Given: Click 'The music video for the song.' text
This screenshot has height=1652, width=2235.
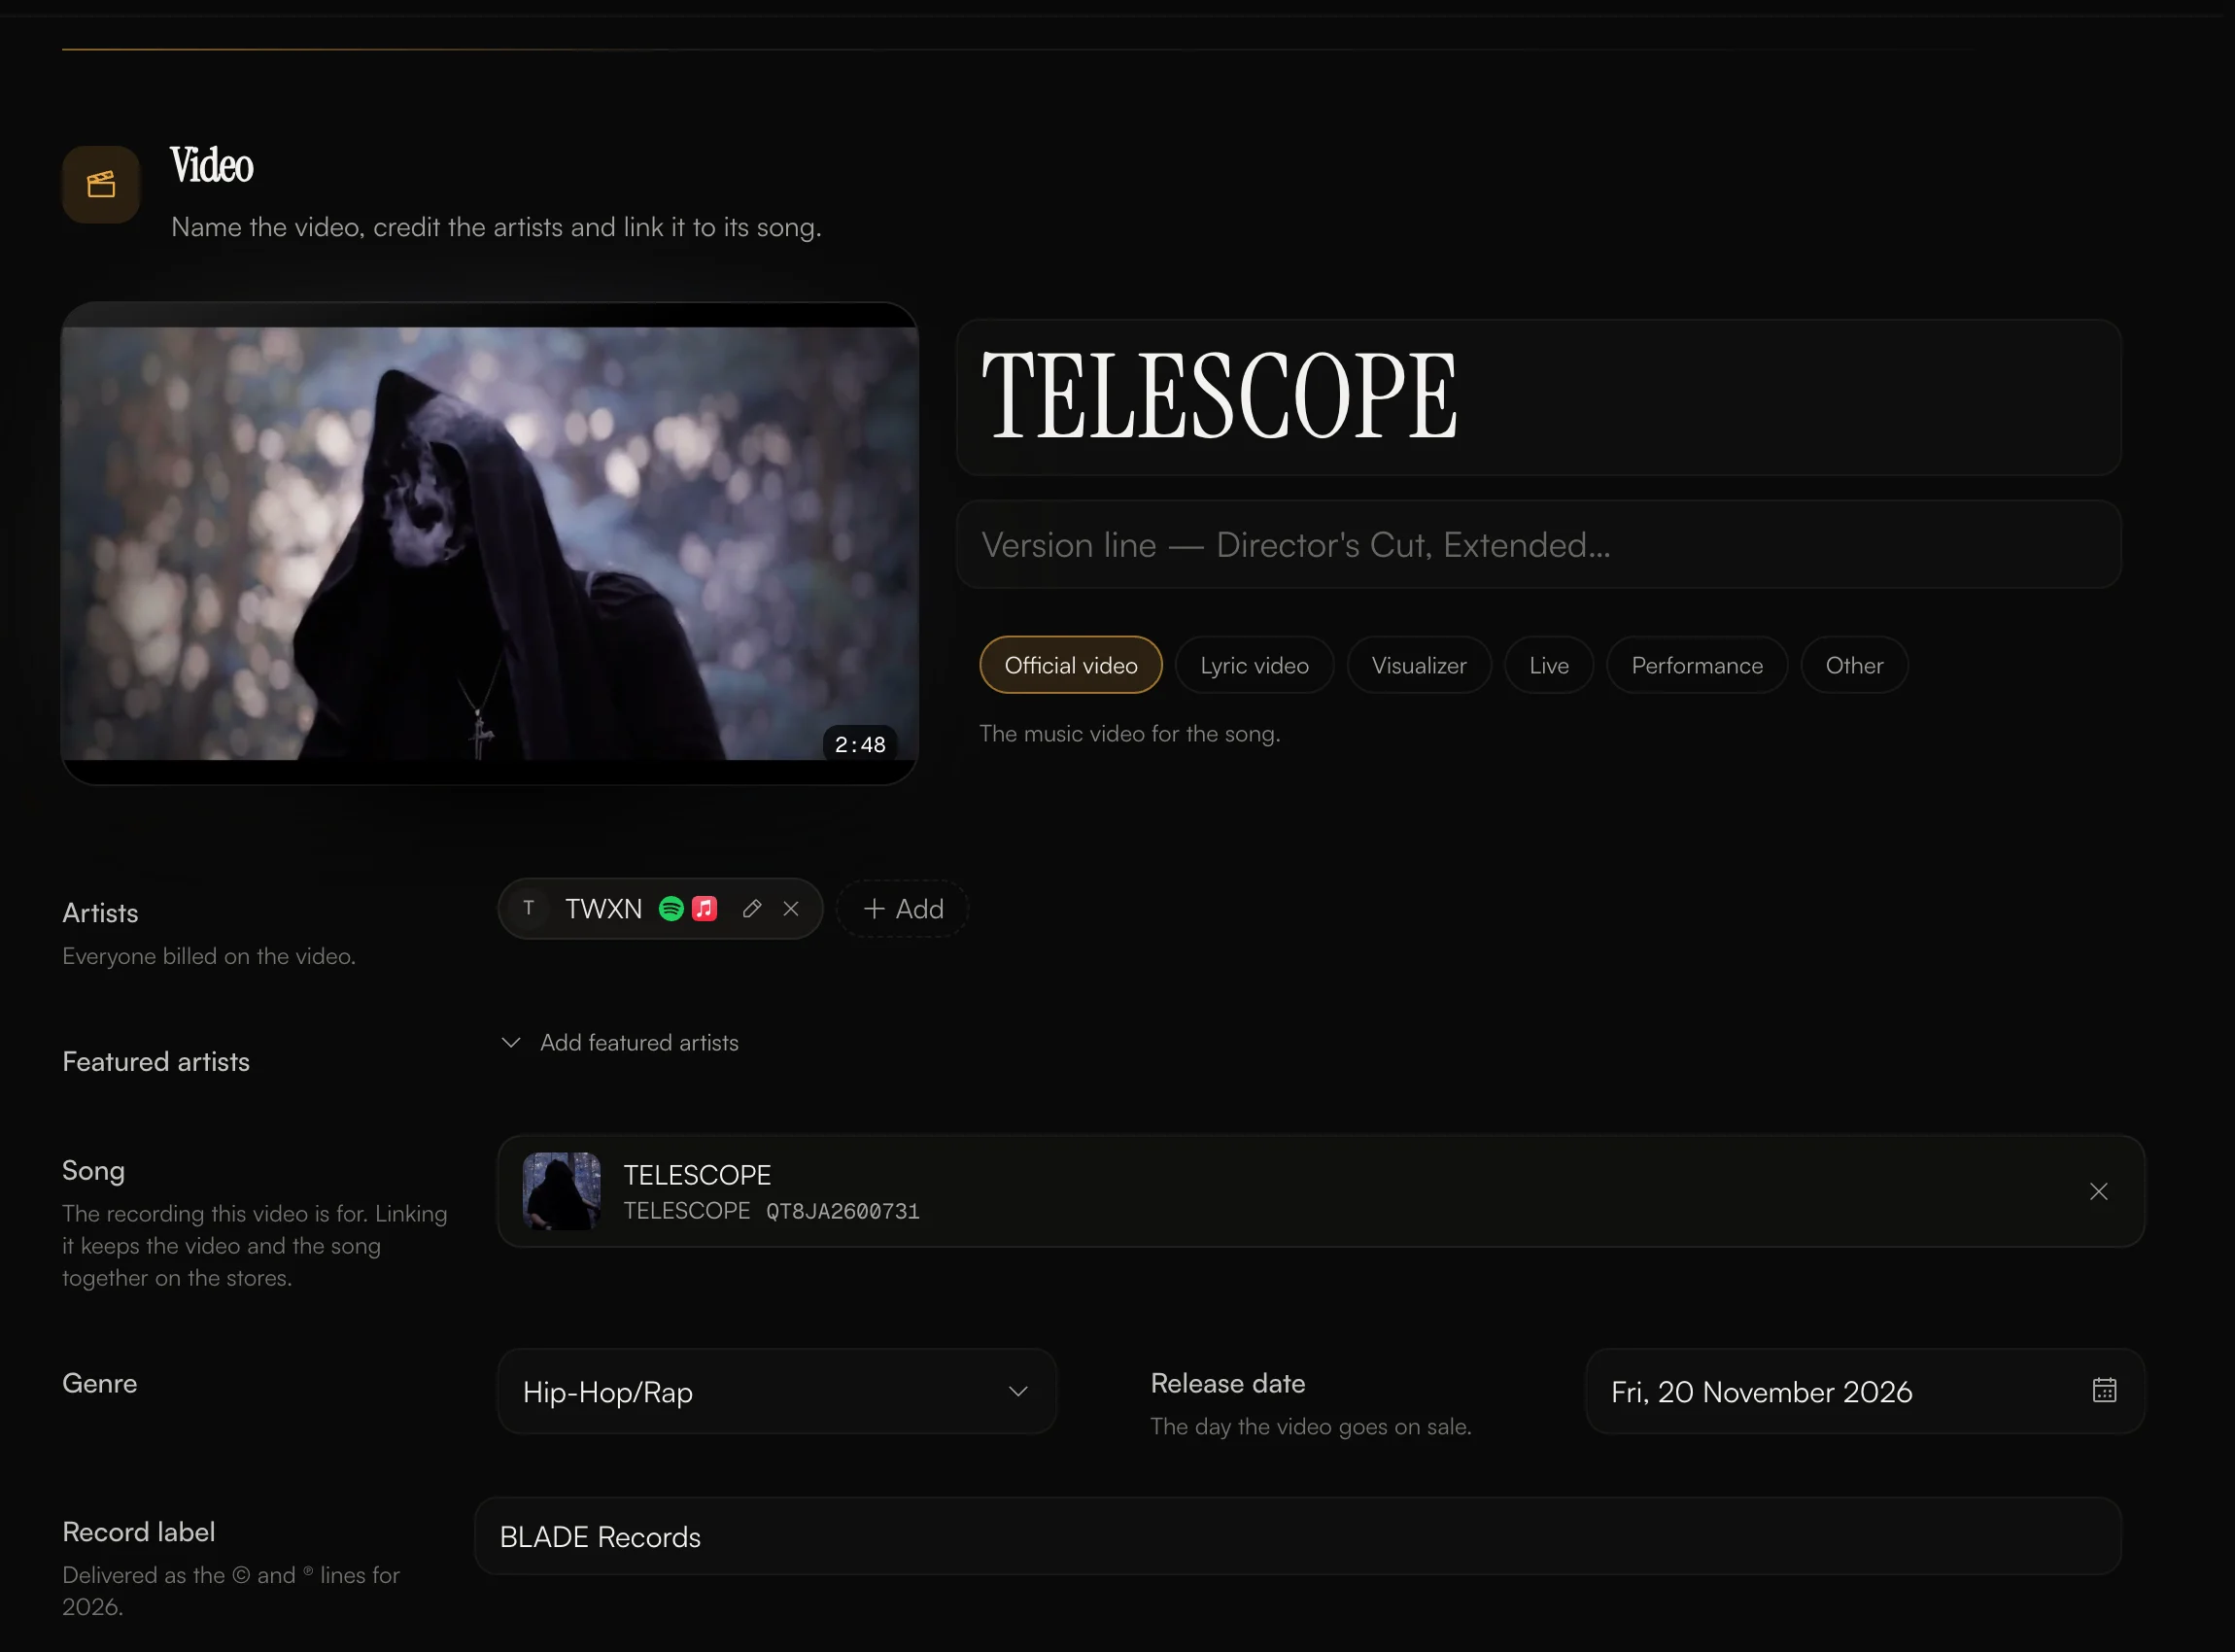Looking at the screenshot, I should (x=1130, y=733).
